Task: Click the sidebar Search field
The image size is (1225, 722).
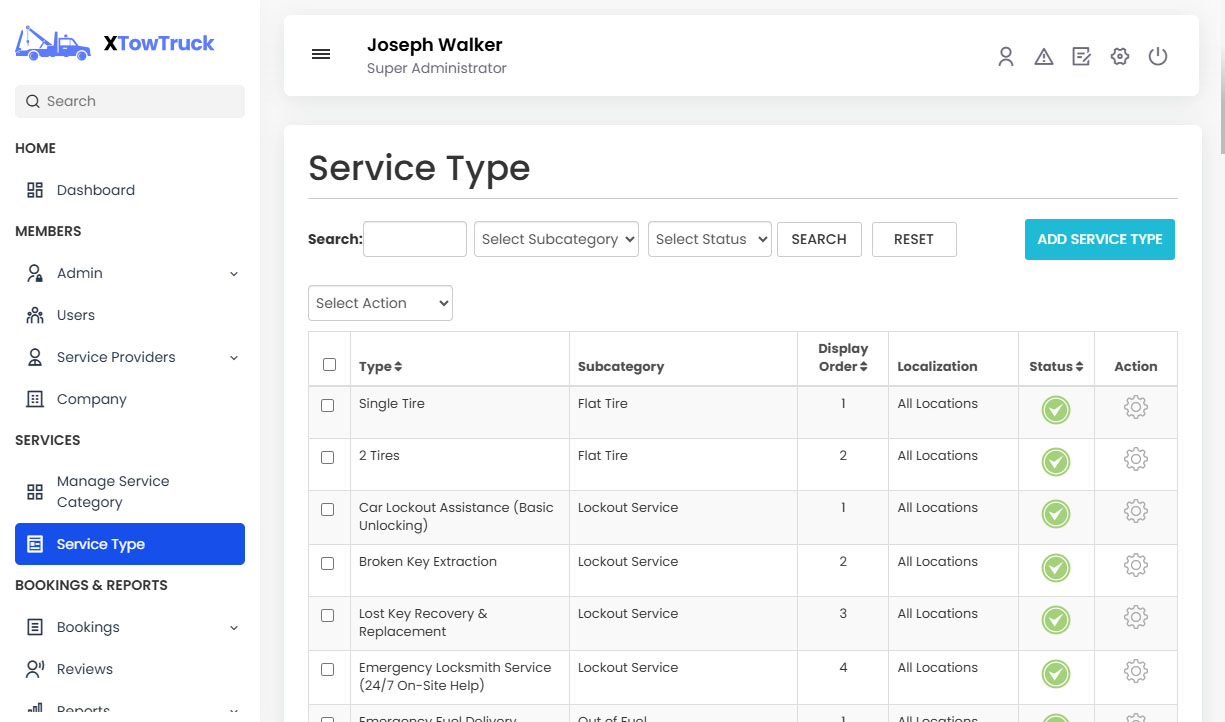Action: tap(129, 101)
